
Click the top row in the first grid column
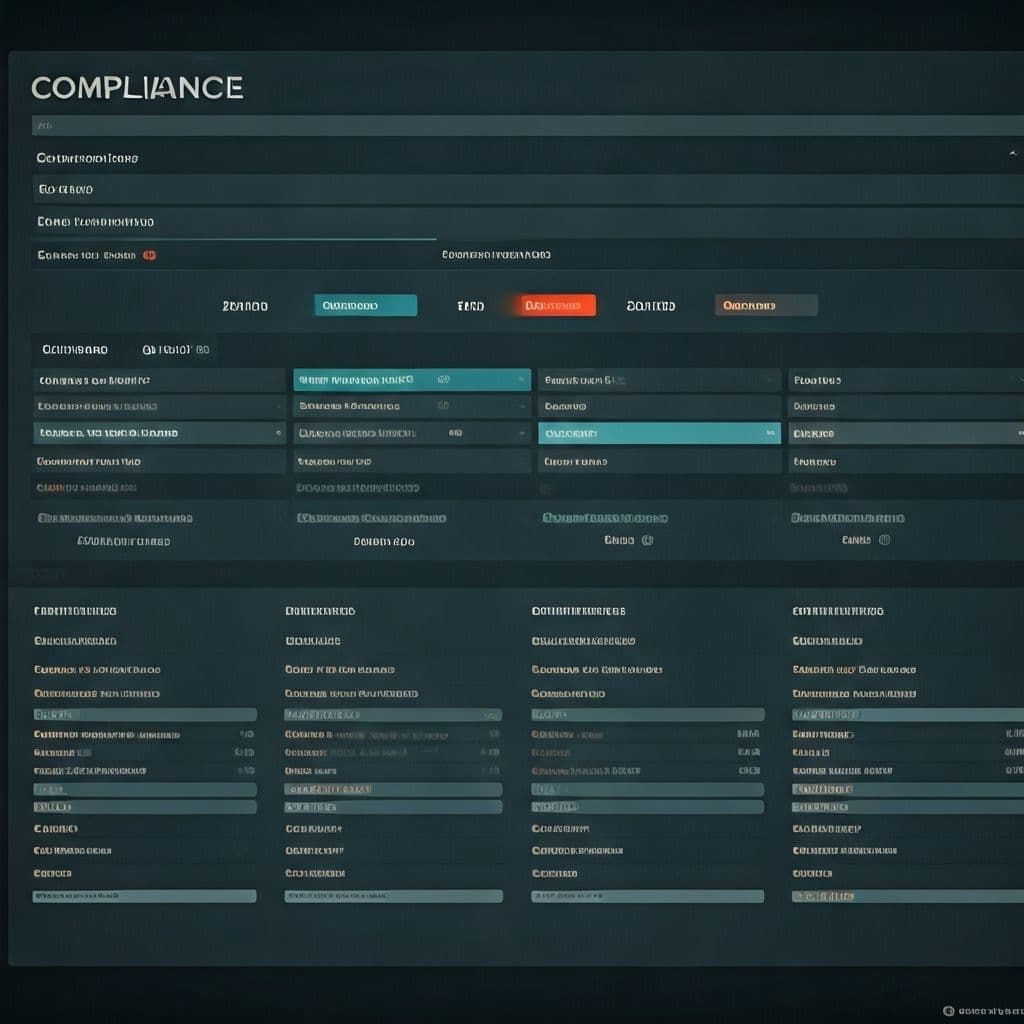point(158,380)
